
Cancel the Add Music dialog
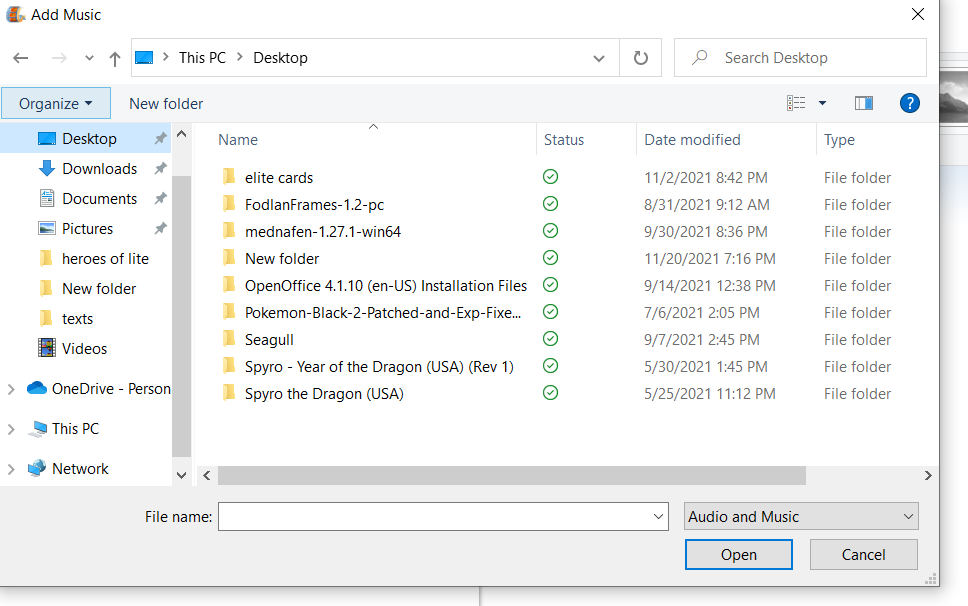point(863,555)
